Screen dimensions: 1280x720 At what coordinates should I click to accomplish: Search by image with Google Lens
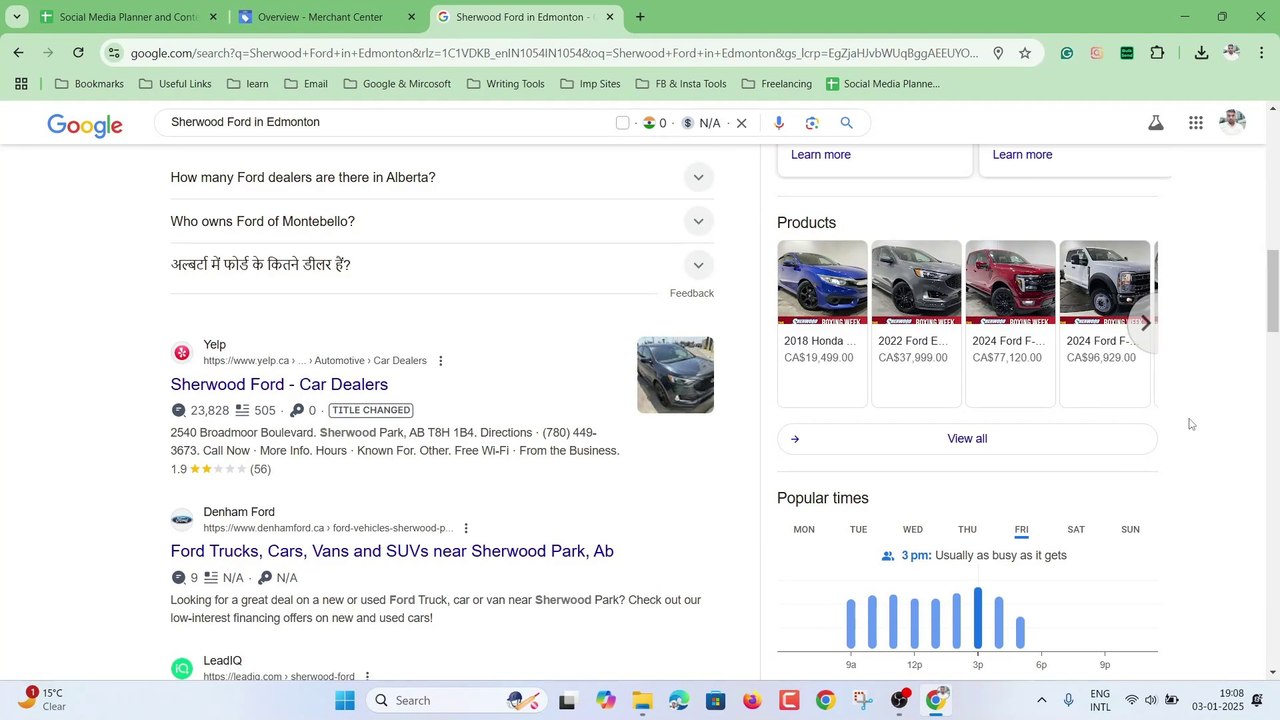(812, 123)
